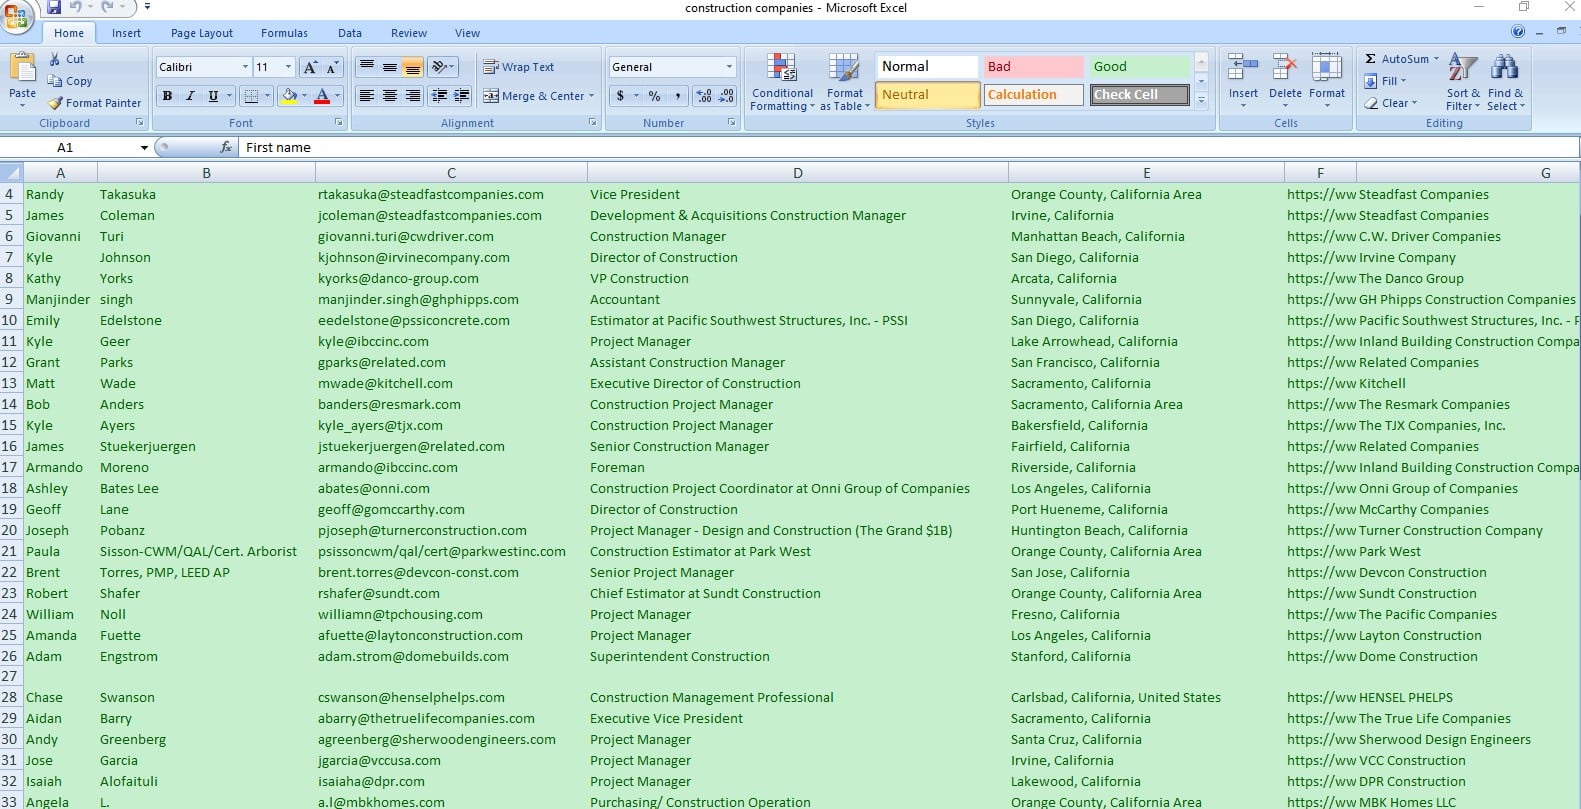Viewport: 1581px width, 809px height.
Task: Open the font name dropdown showing Calibri
Action: tap(245, 67)
